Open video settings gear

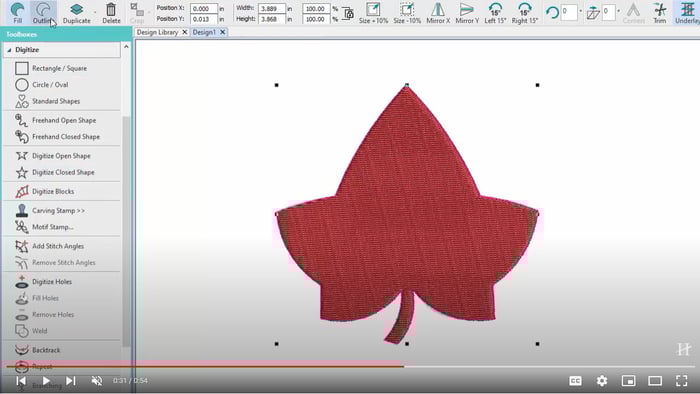602,381
